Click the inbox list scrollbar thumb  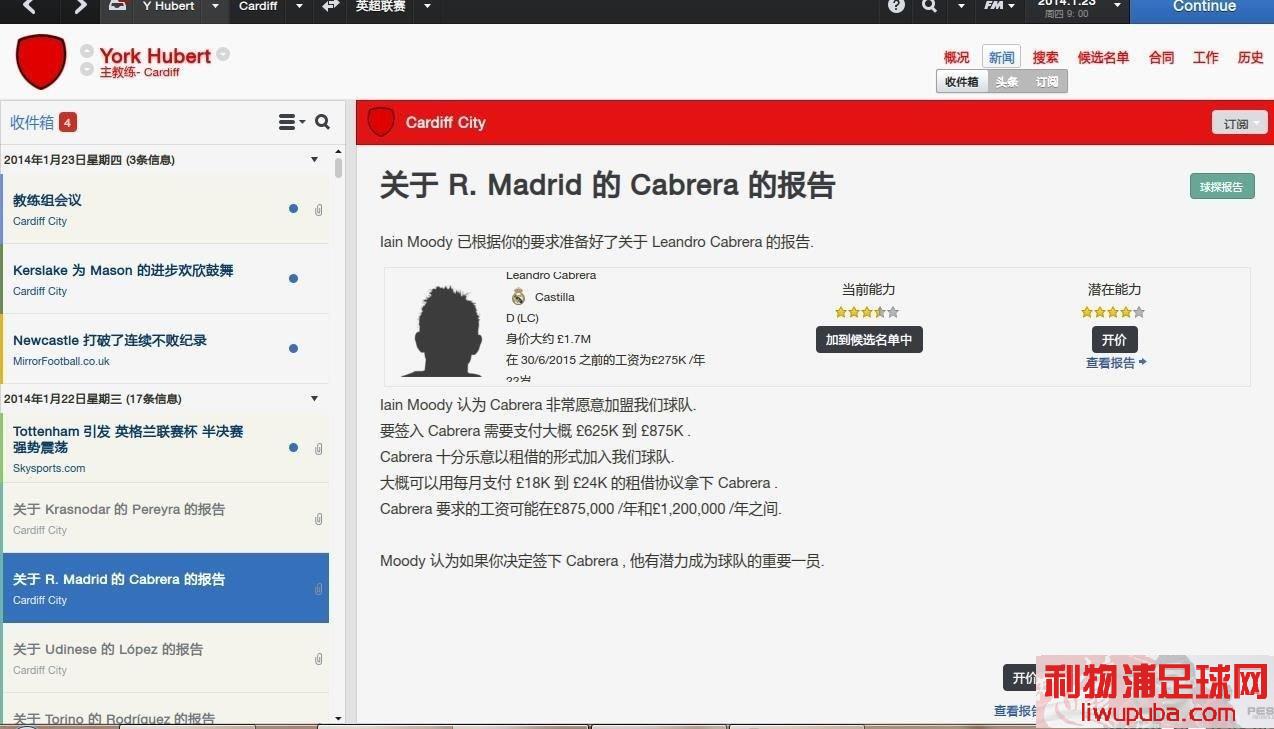[x=338, y=168]
